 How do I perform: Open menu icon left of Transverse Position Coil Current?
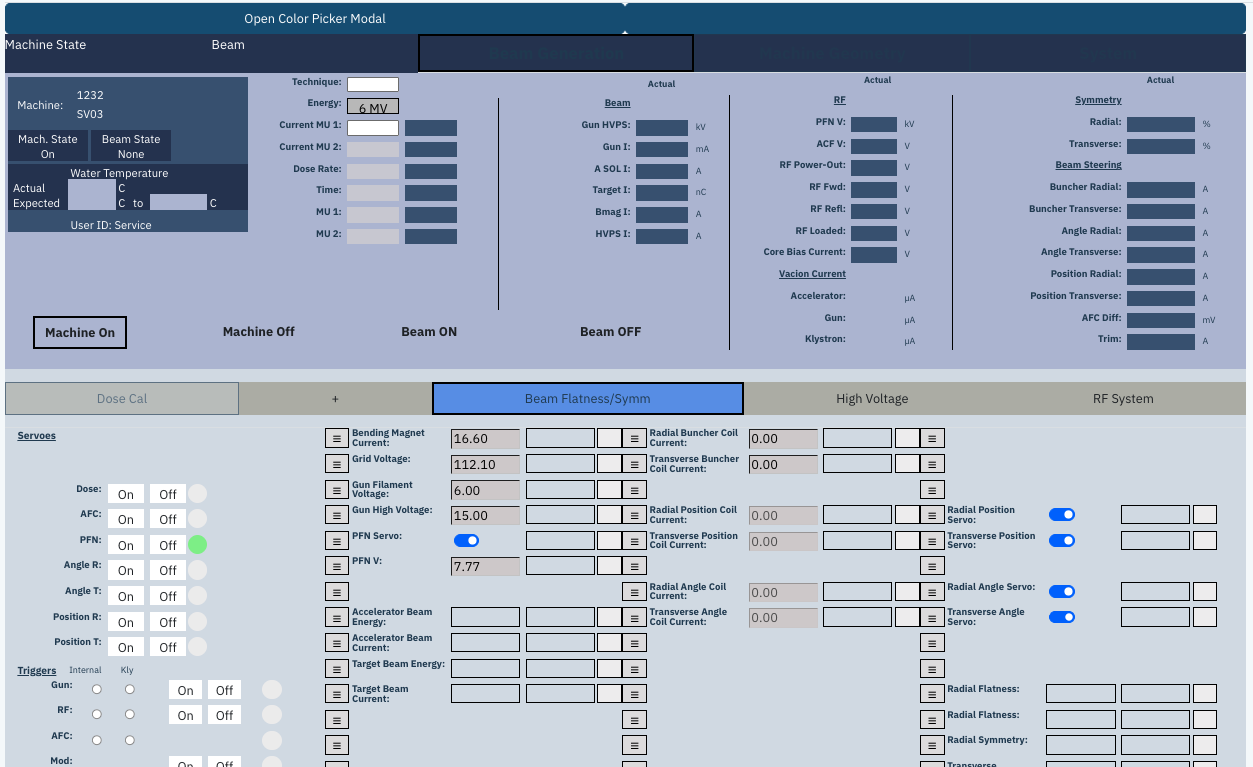pyautogui.click(x=634, y=541)
